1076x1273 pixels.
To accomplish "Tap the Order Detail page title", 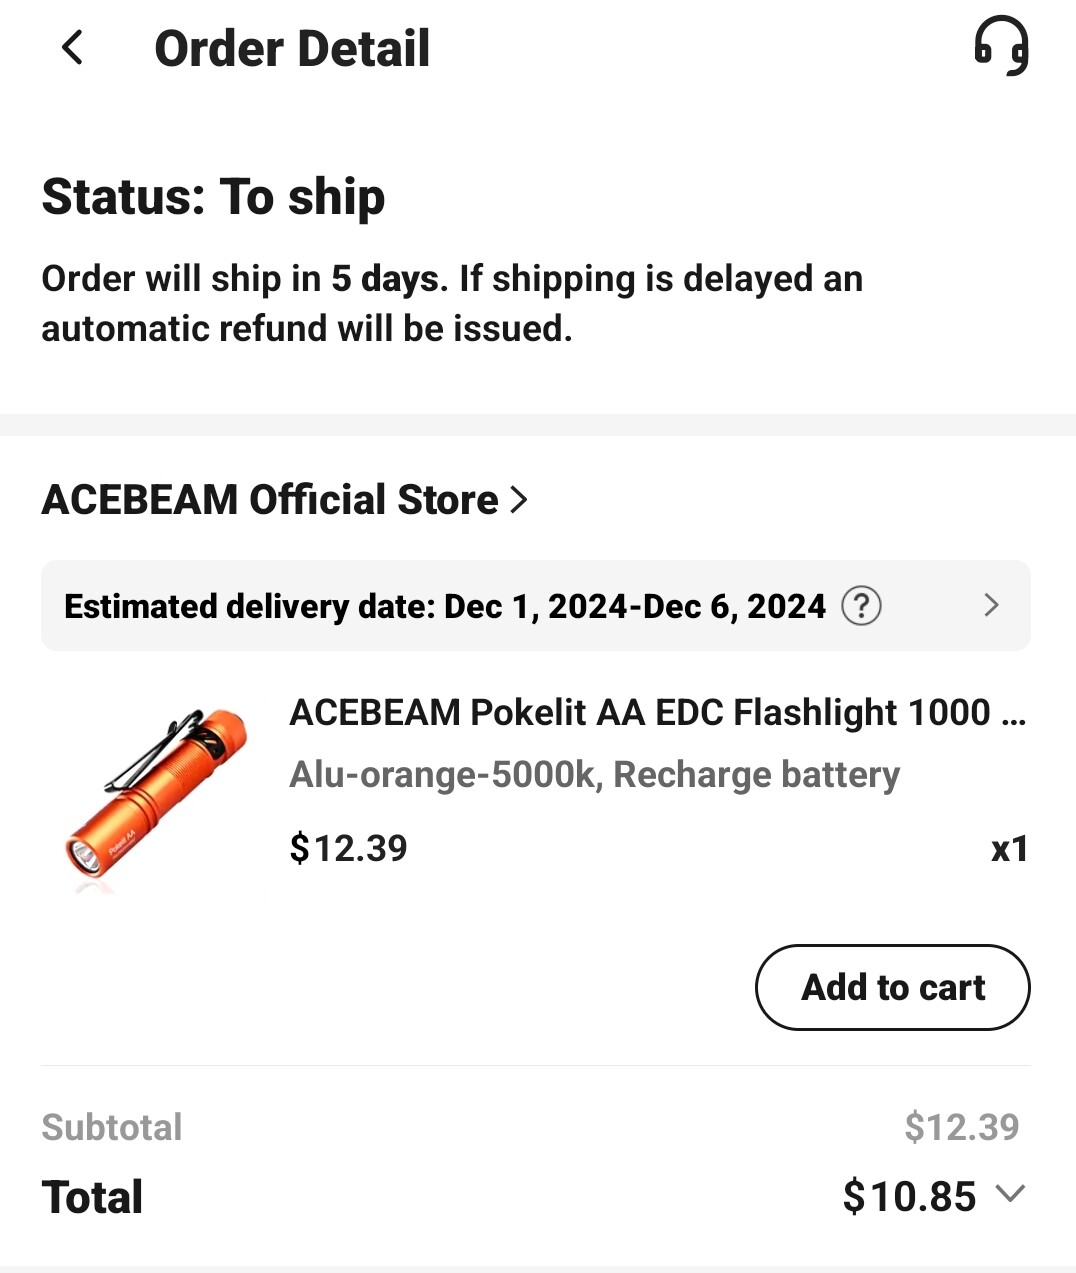I will tap(292, 48).
